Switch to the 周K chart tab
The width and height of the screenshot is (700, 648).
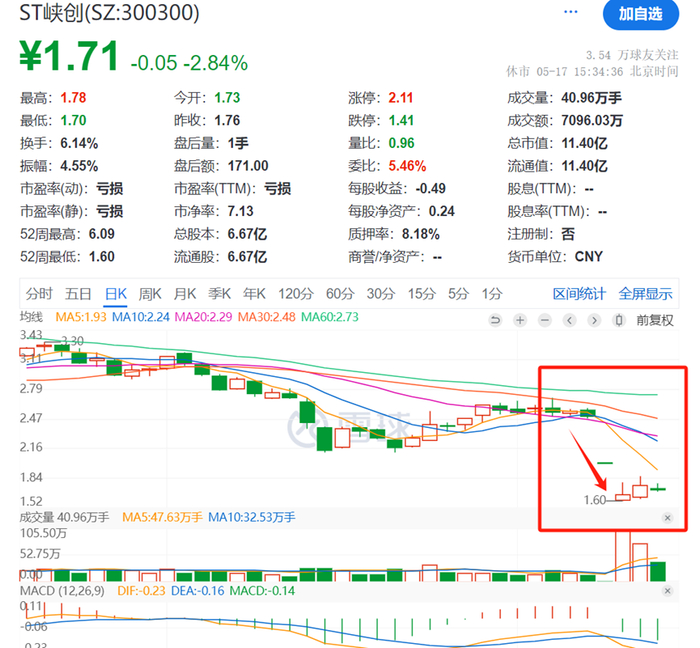[x=150, y=294]
